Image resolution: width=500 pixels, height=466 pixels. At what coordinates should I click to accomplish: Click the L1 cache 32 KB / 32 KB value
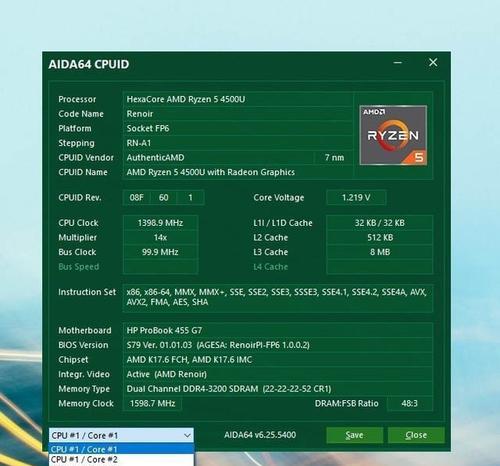point(380,223)
